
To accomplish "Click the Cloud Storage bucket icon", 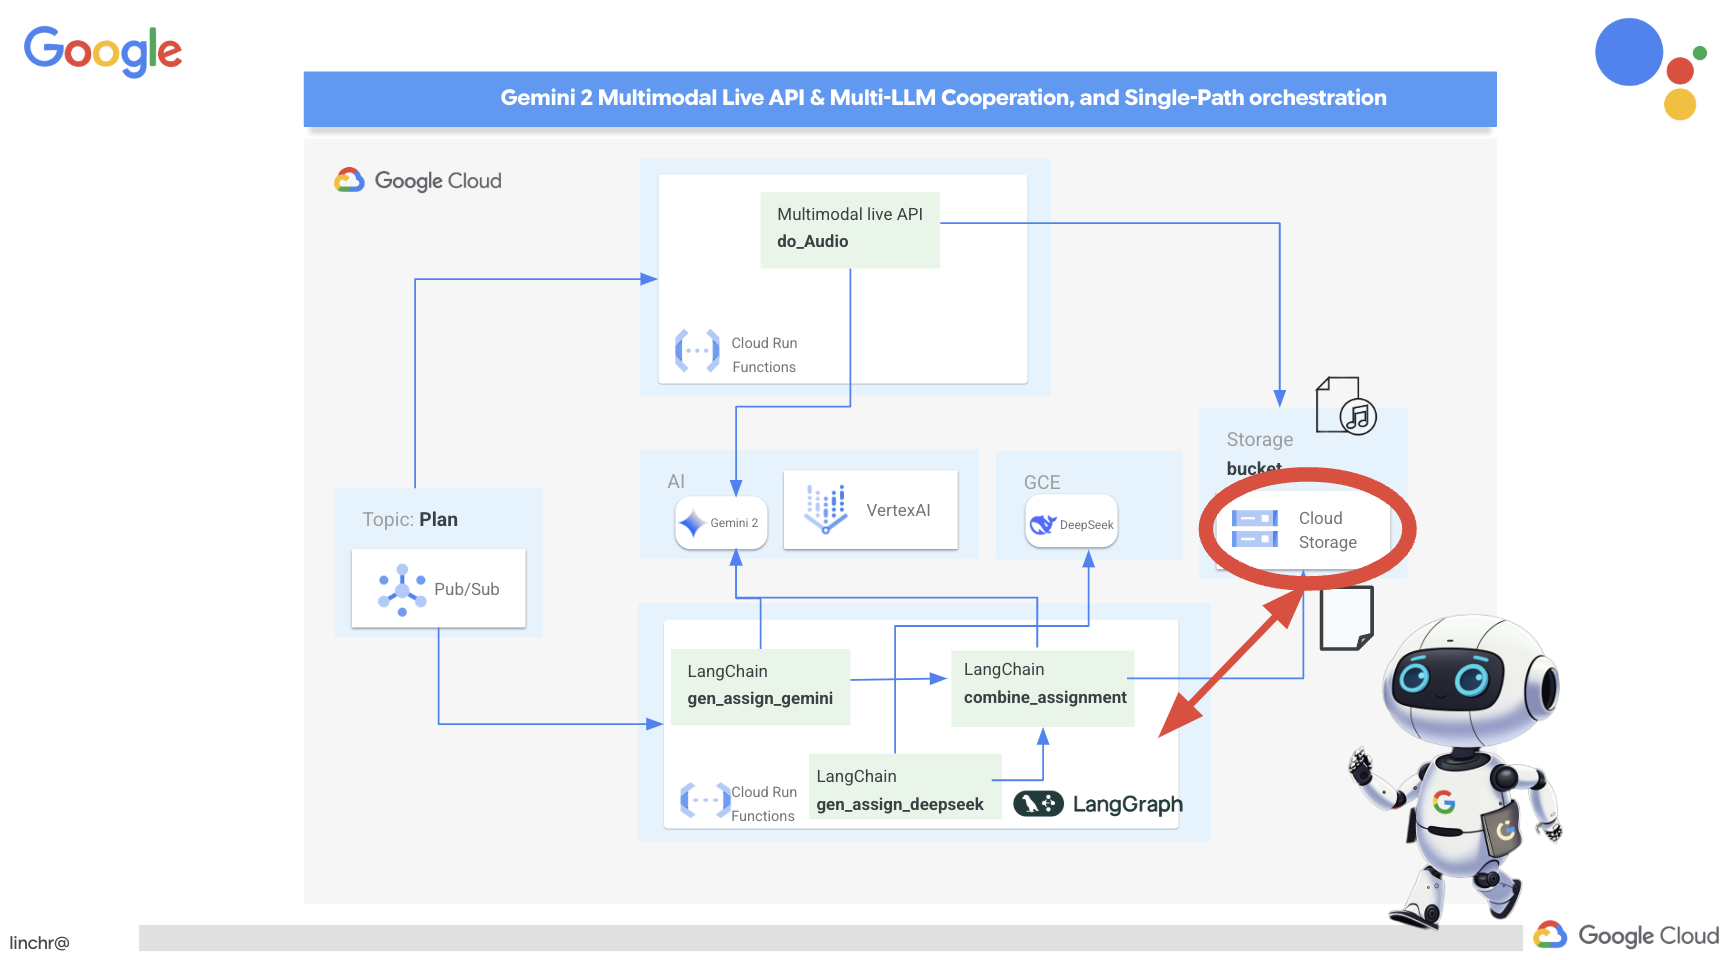I will point(1254,529).
